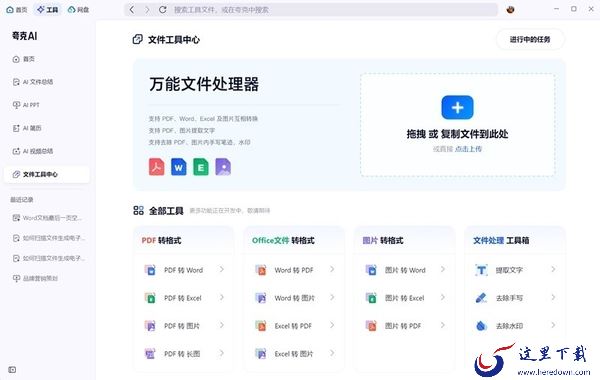Viewport: 600px width, 380px height.
Task: Click the PDF 转 图片 label
Action: click(x=182, y=326)
